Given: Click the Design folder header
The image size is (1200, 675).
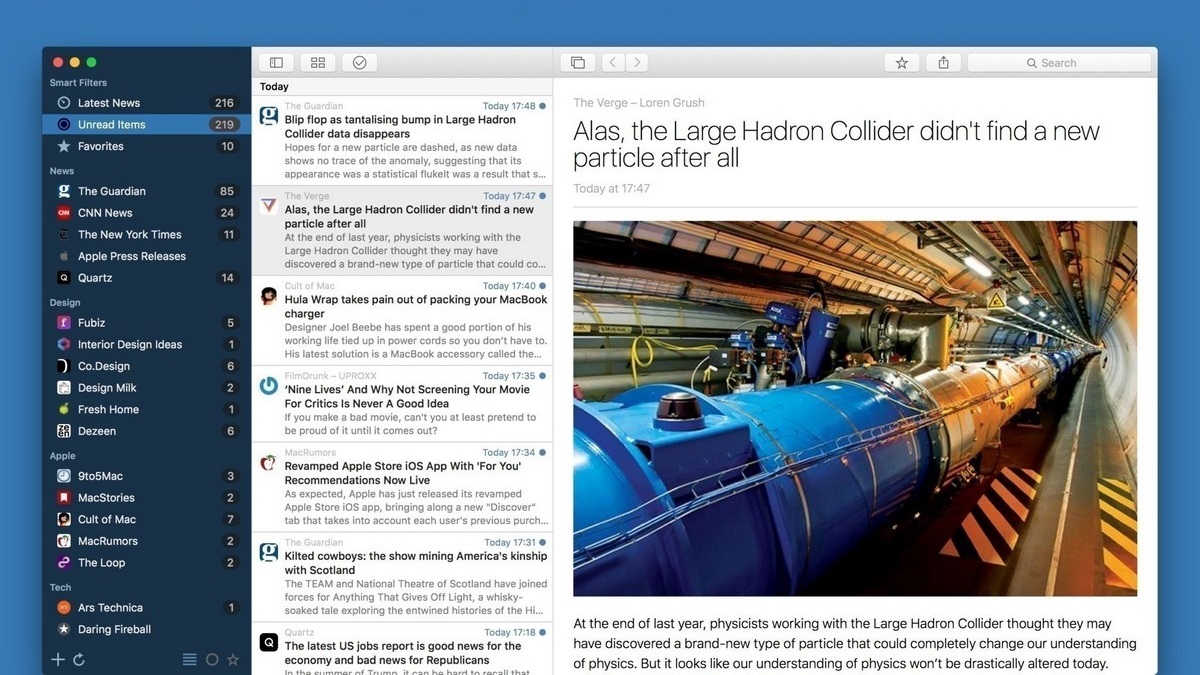Looking at the screenshot, I should coord(65,303).
